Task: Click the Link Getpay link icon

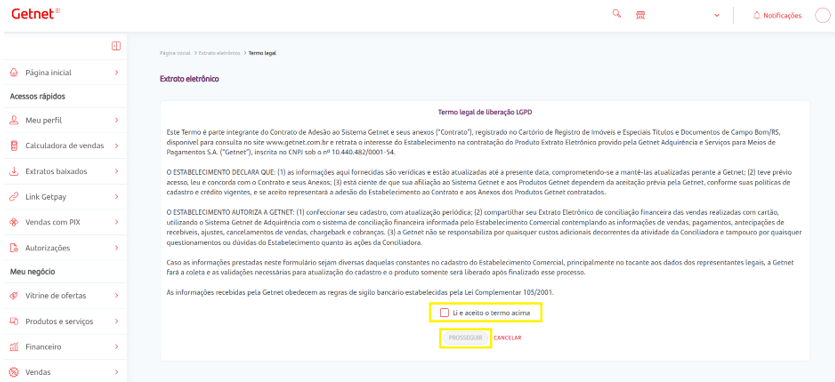Action: [14, 197]
